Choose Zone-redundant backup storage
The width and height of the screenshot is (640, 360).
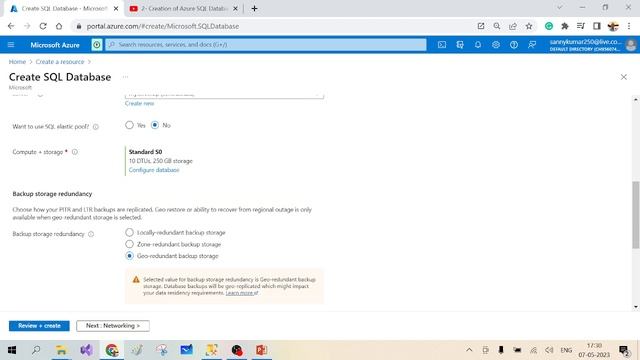(x=129, y=244)
